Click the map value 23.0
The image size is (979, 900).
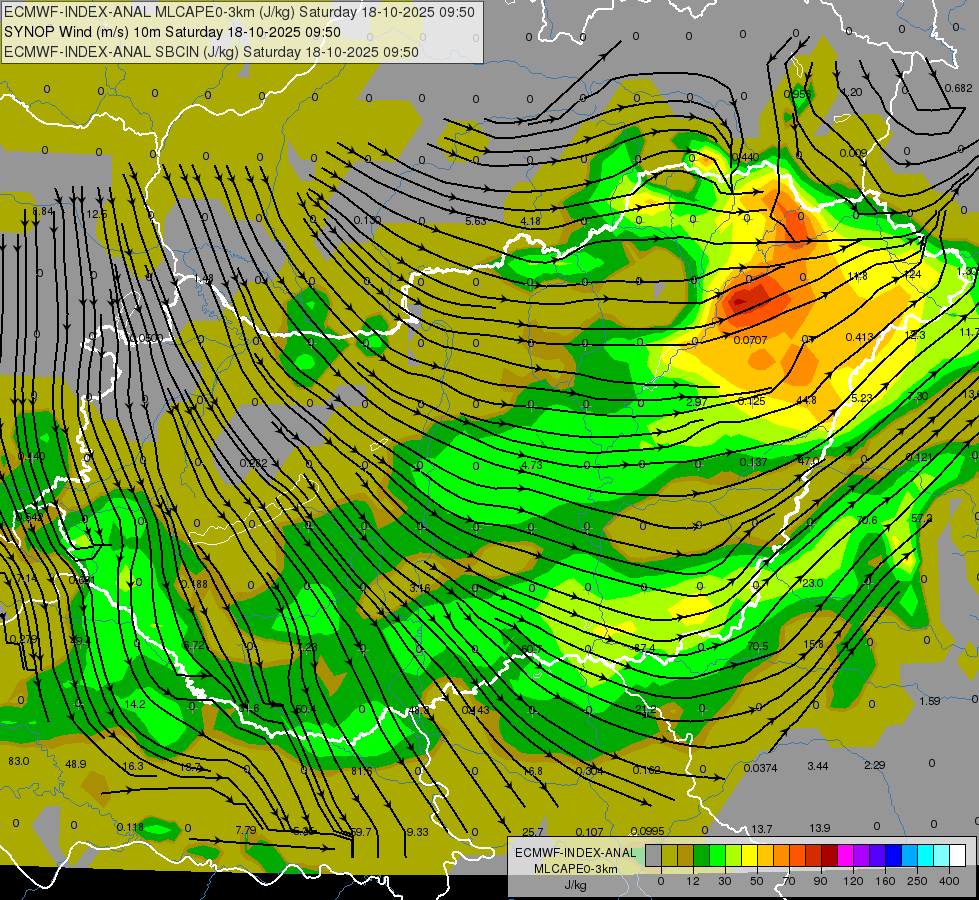point(812,583)
